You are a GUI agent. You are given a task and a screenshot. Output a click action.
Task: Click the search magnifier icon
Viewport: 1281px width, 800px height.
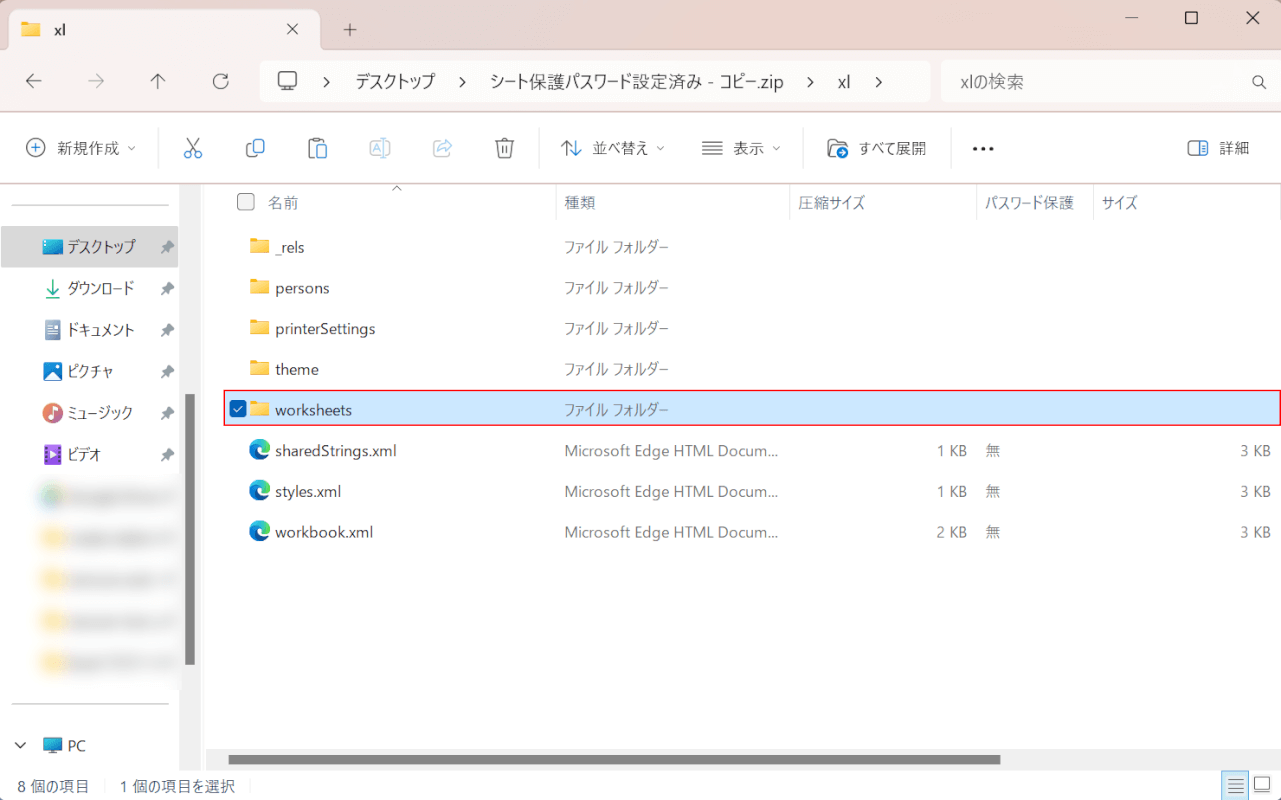(1259, 82)
